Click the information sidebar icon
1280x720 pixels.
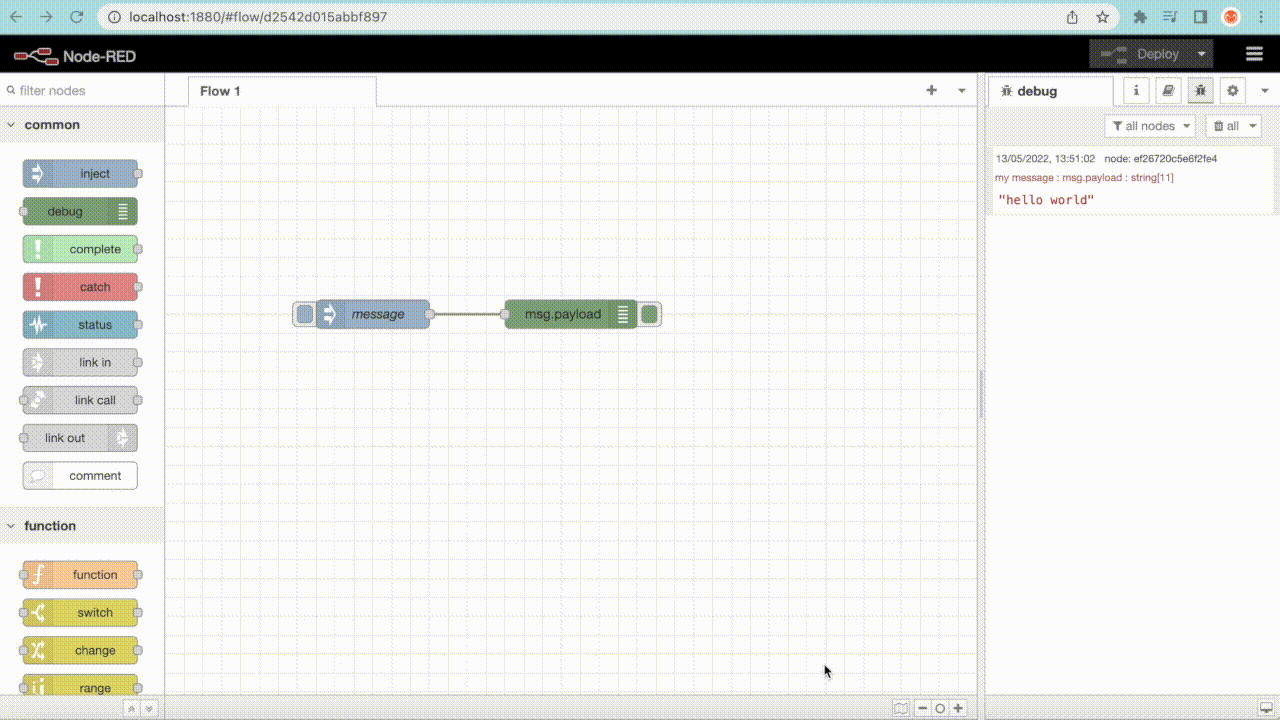1136,90
